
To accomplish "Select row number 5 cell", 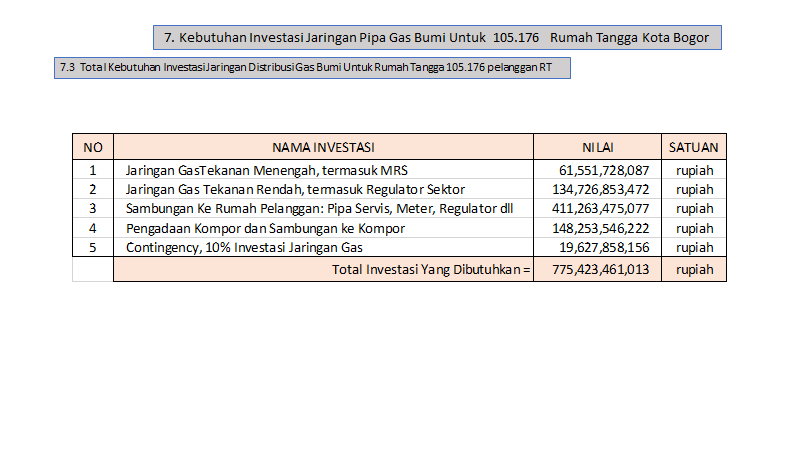I will 93,247.
